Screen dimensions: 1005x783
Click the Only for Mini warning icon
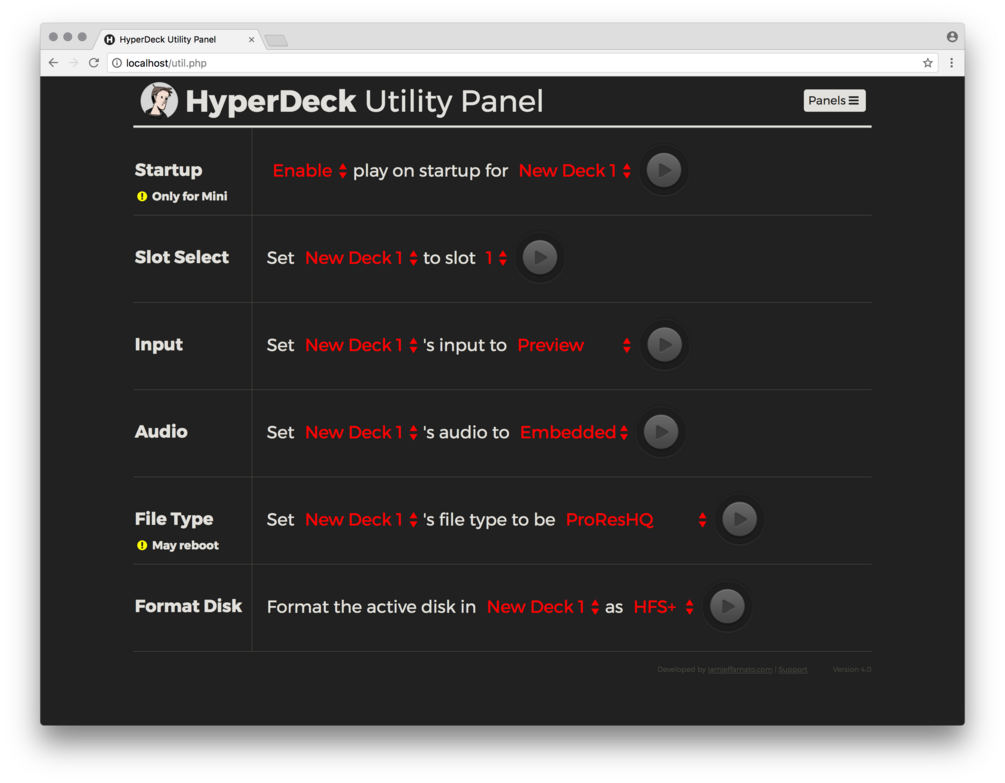[x=142, y=196]
